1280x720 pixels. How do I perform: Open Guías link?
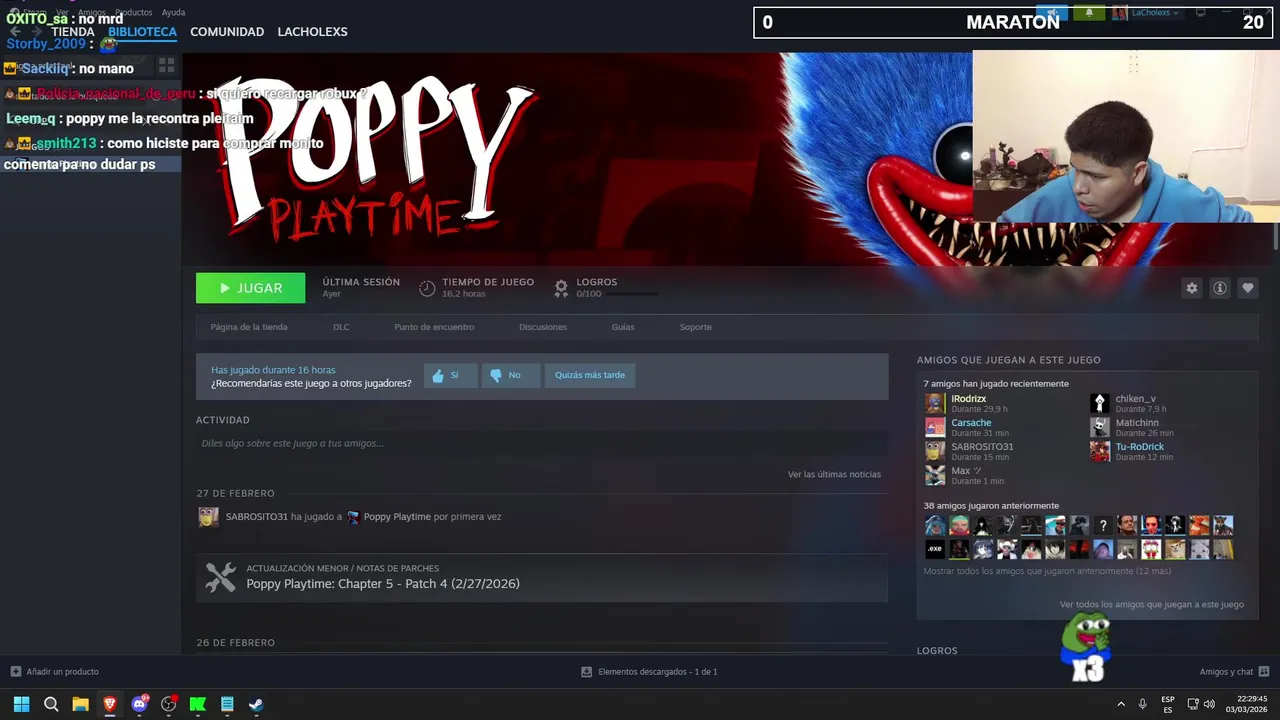[623, 327]
